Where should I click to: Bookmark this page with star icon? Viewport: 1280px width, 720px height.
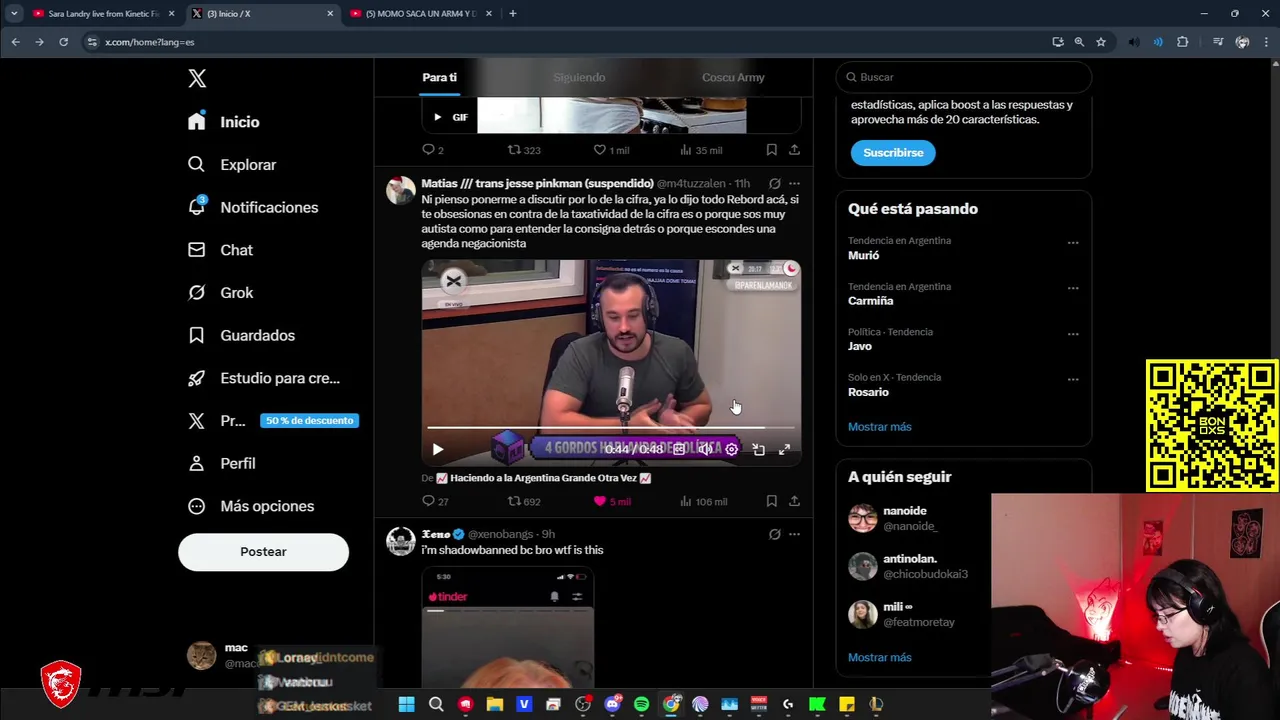pyautogui.click(x=1101, y=42)
